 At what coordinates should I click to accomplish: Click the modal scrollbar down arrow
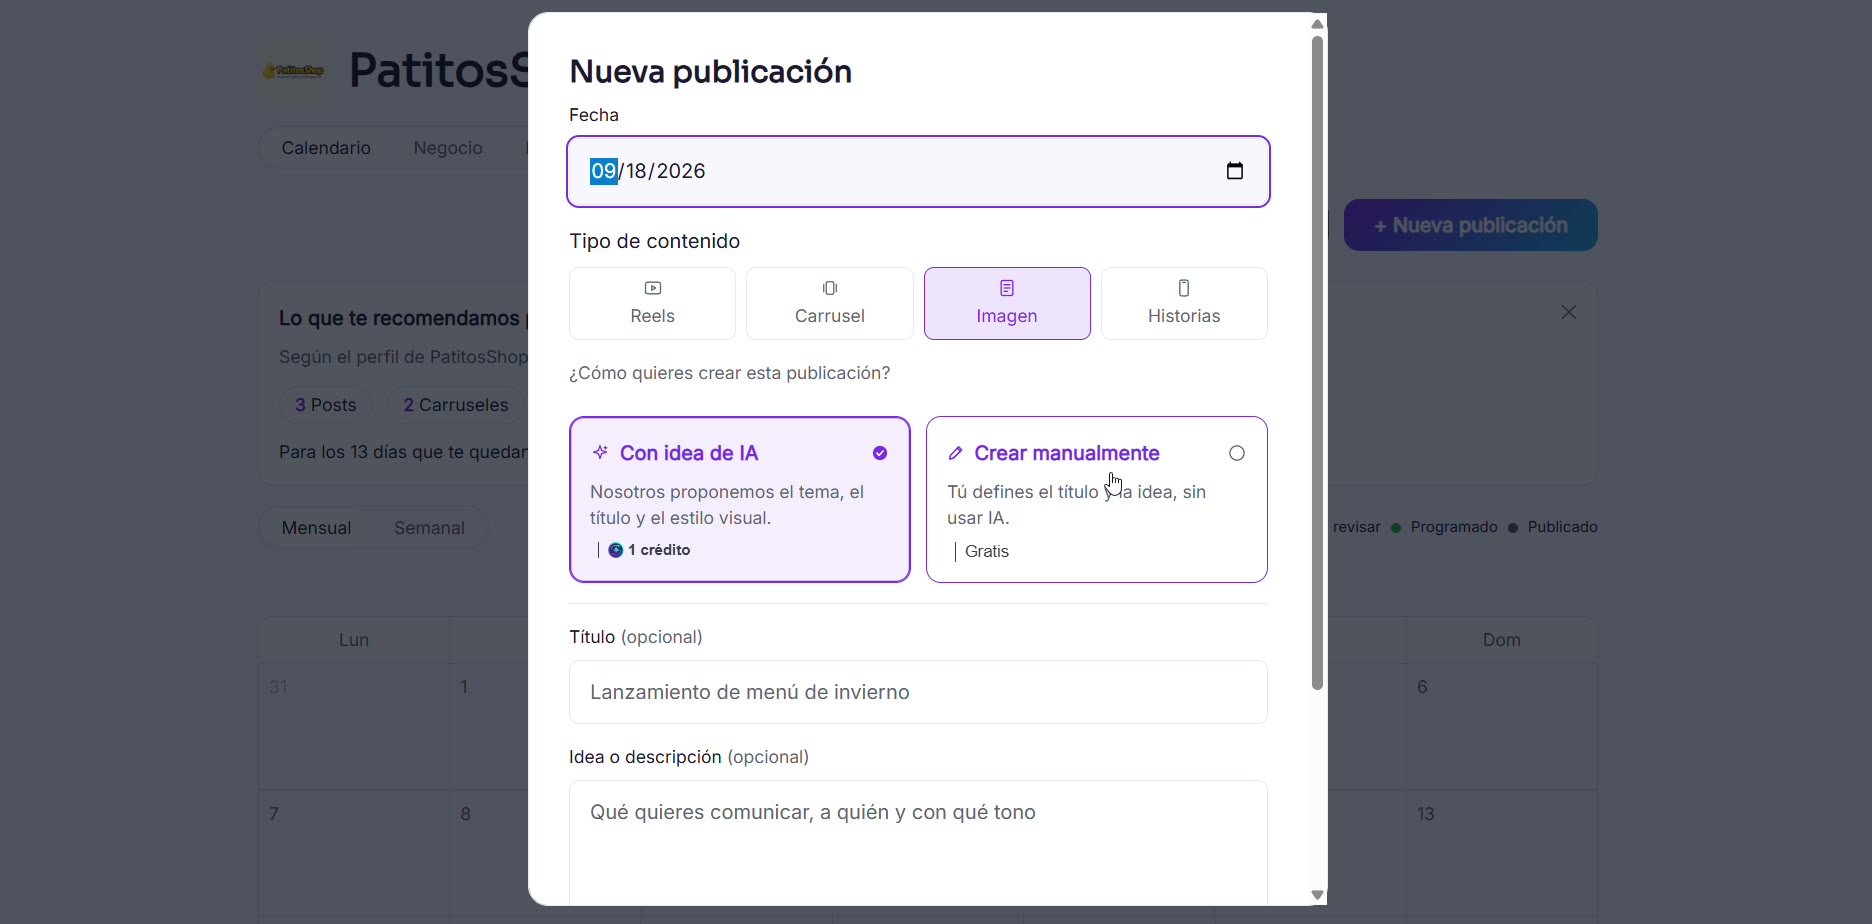point(1317,895)
